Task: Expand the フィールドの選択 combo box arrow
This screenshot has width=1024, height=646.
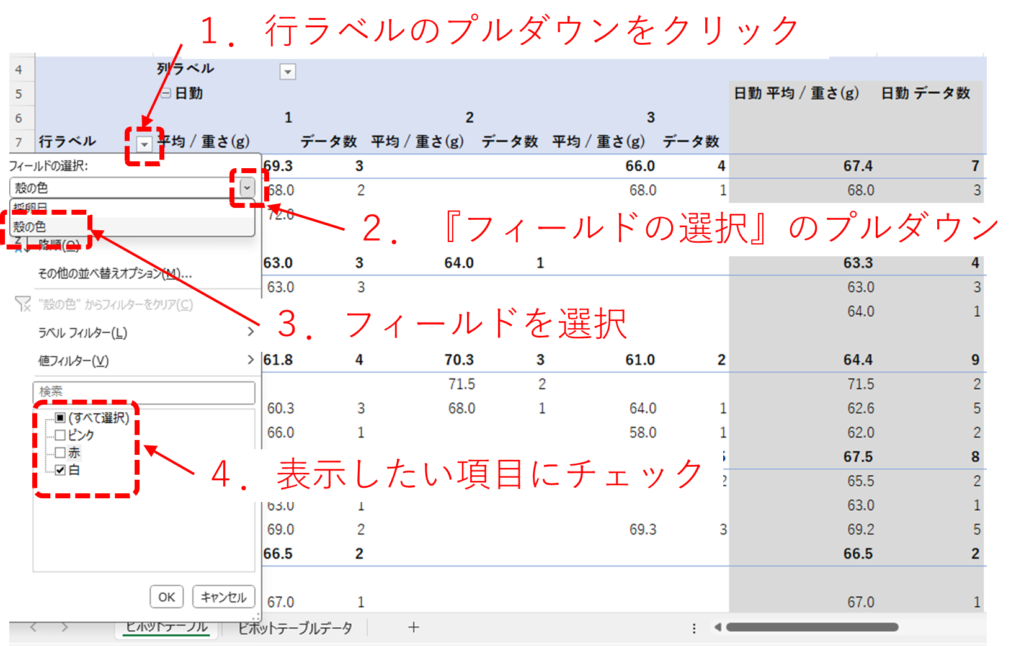Action: (247, 187)
